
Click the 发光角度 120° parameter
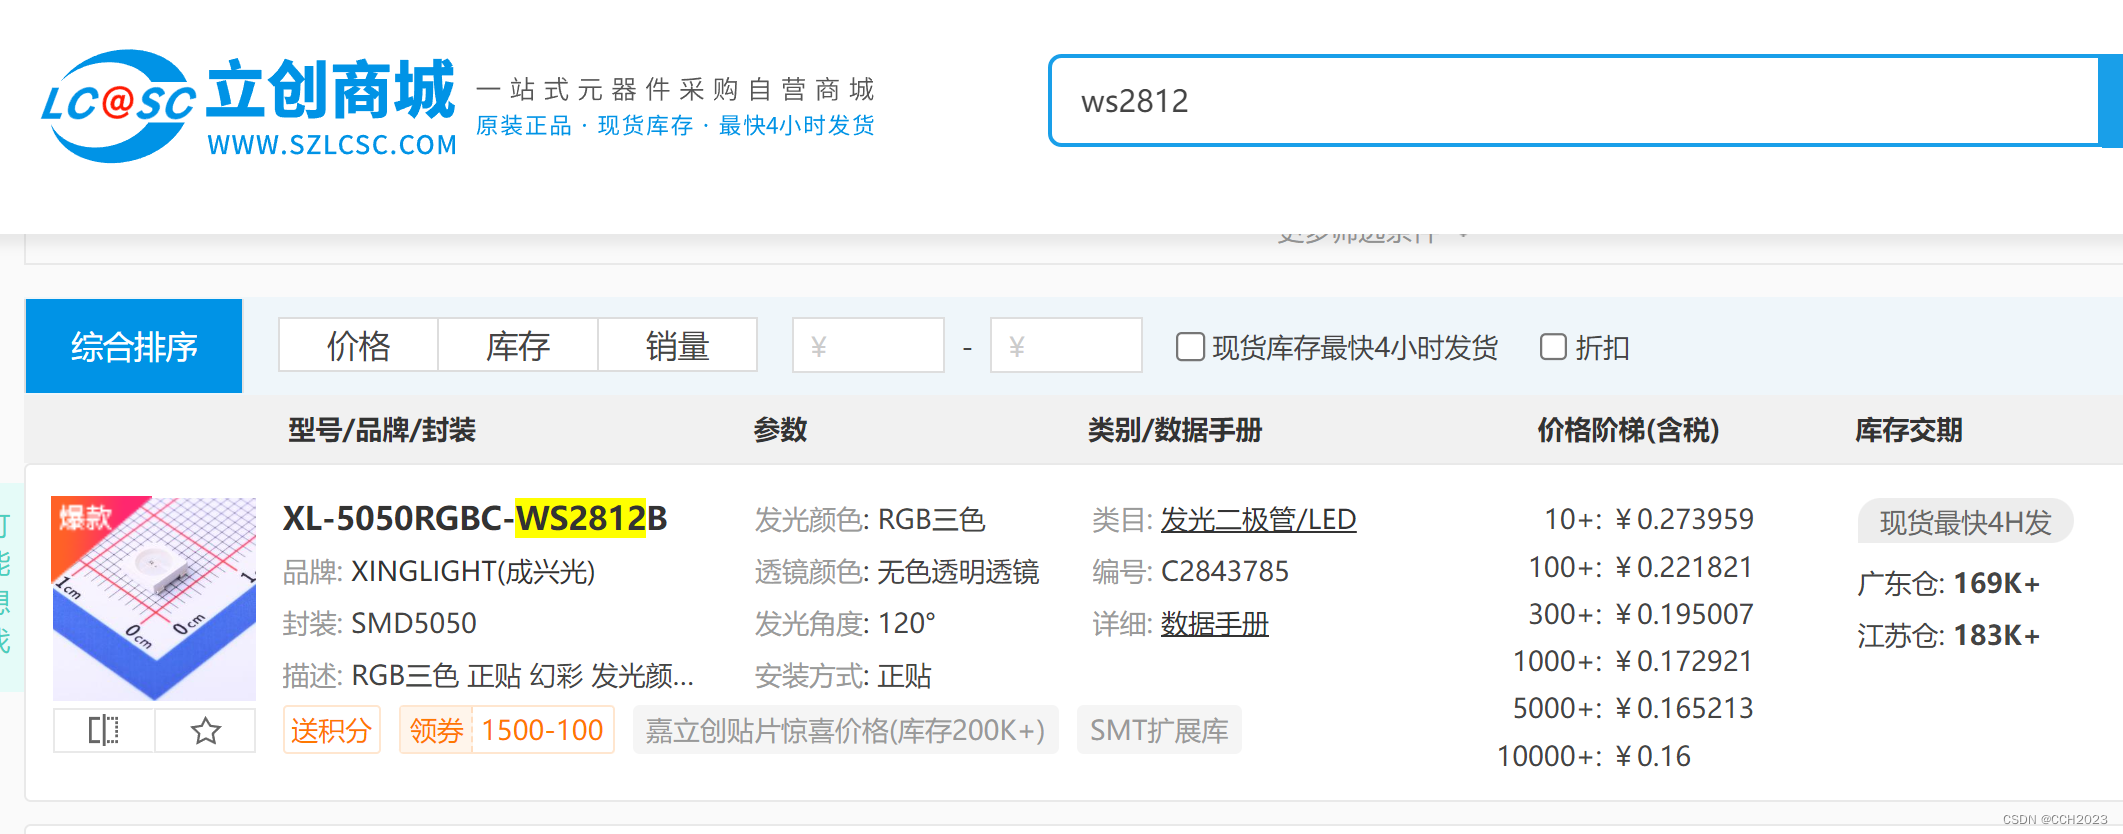pos(845,623)
